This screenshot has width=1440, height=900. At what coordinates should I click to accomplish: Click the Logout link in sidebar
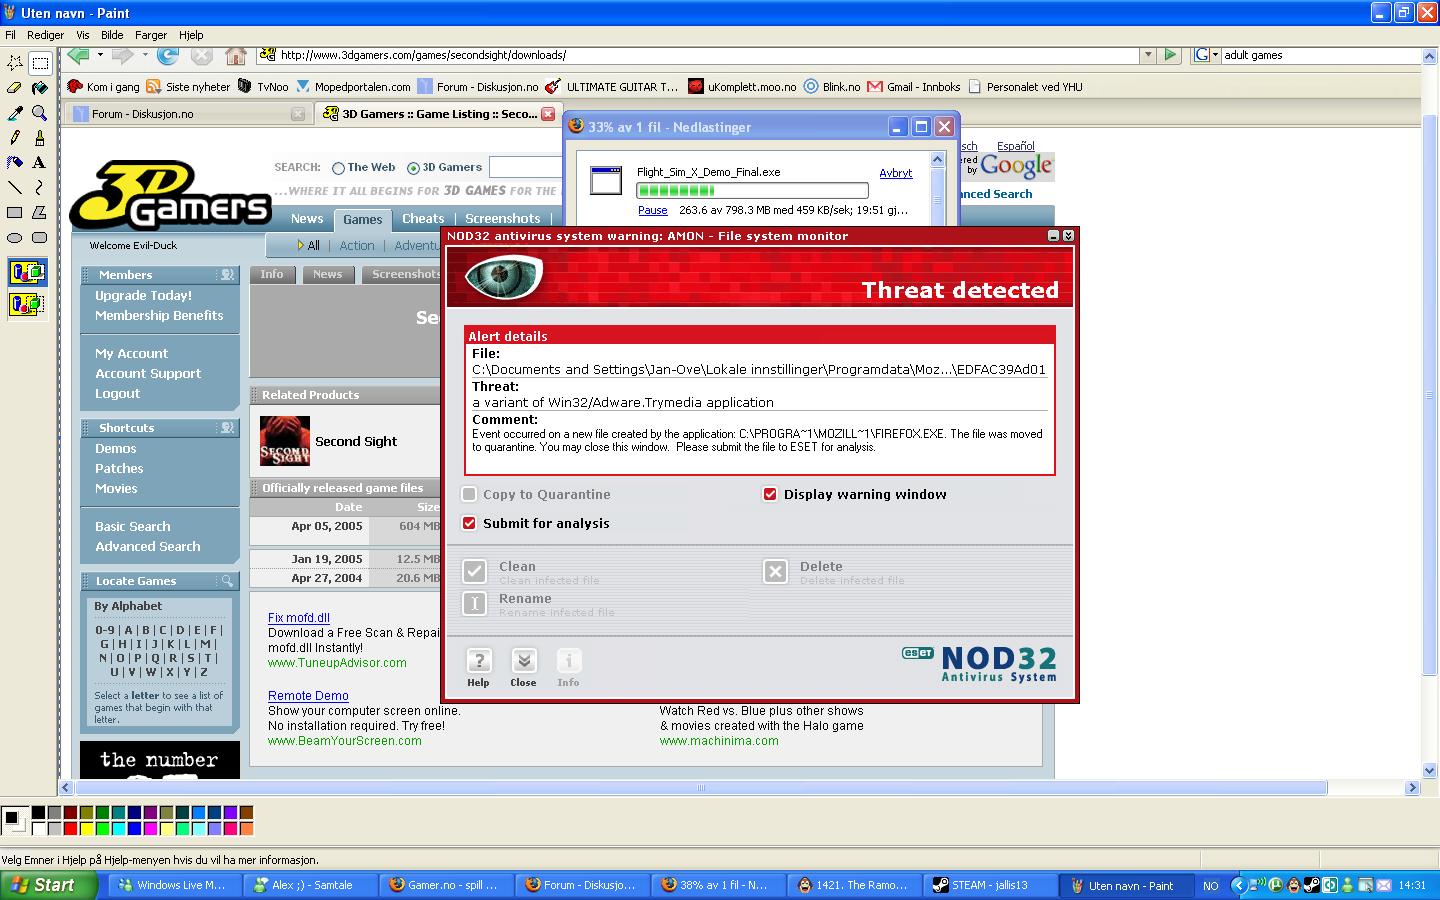pyautogui.click(x=117, y=394)
